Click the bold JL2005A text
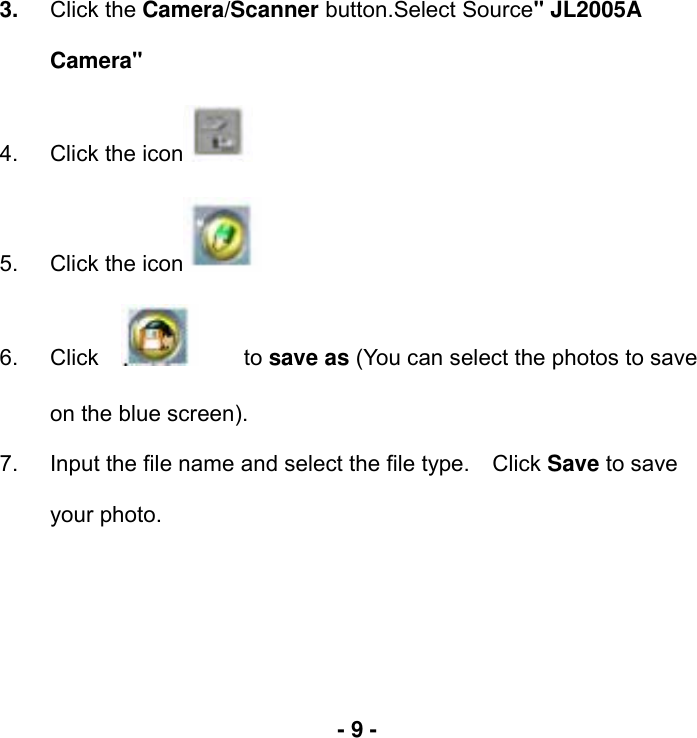This screenshot has width=697, height=738. pos(596,9)
